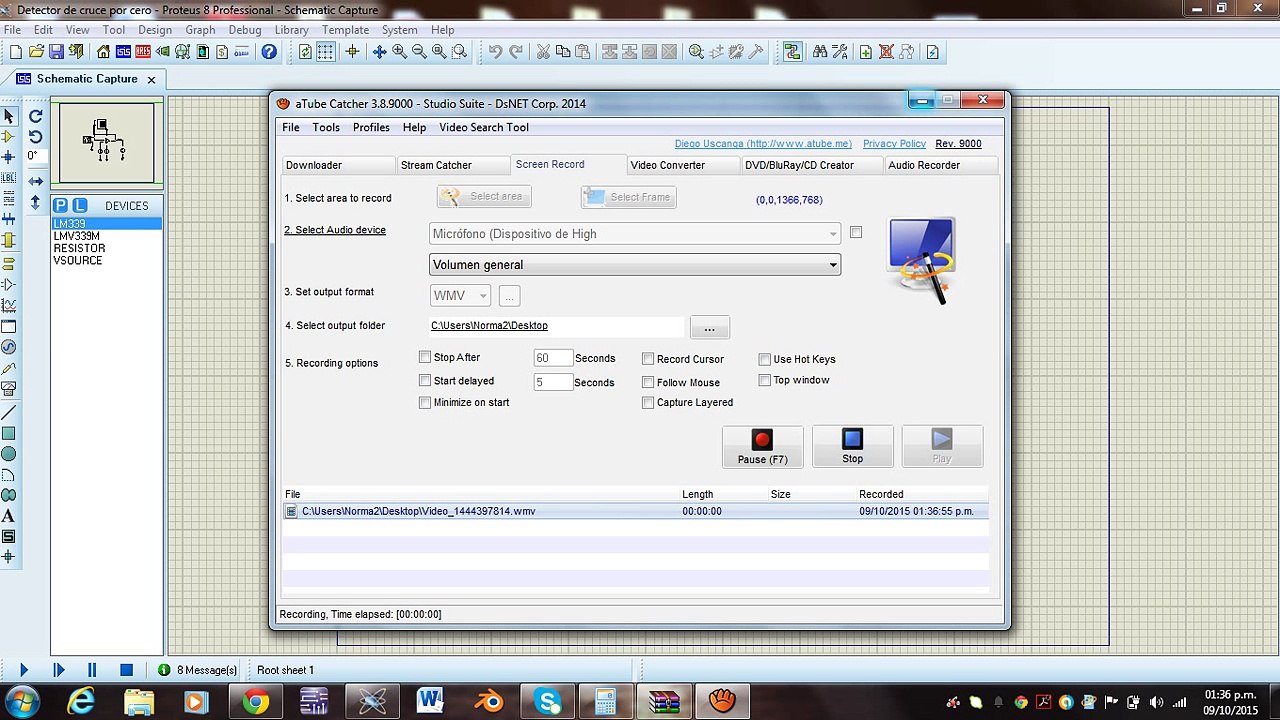Image resolution: width=1280 pixels, height=720 pixels.
Task: Open the Proteus Debug menu
Action: coord(245,30)
